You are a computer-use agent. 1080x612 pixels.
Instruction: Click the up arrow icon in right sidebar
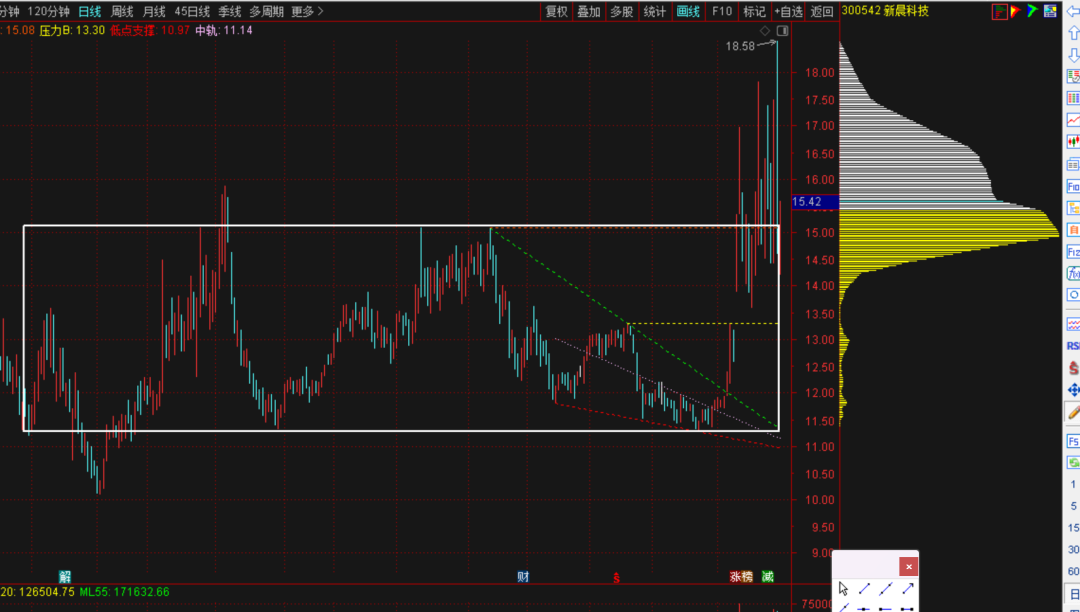point(1073,33)
